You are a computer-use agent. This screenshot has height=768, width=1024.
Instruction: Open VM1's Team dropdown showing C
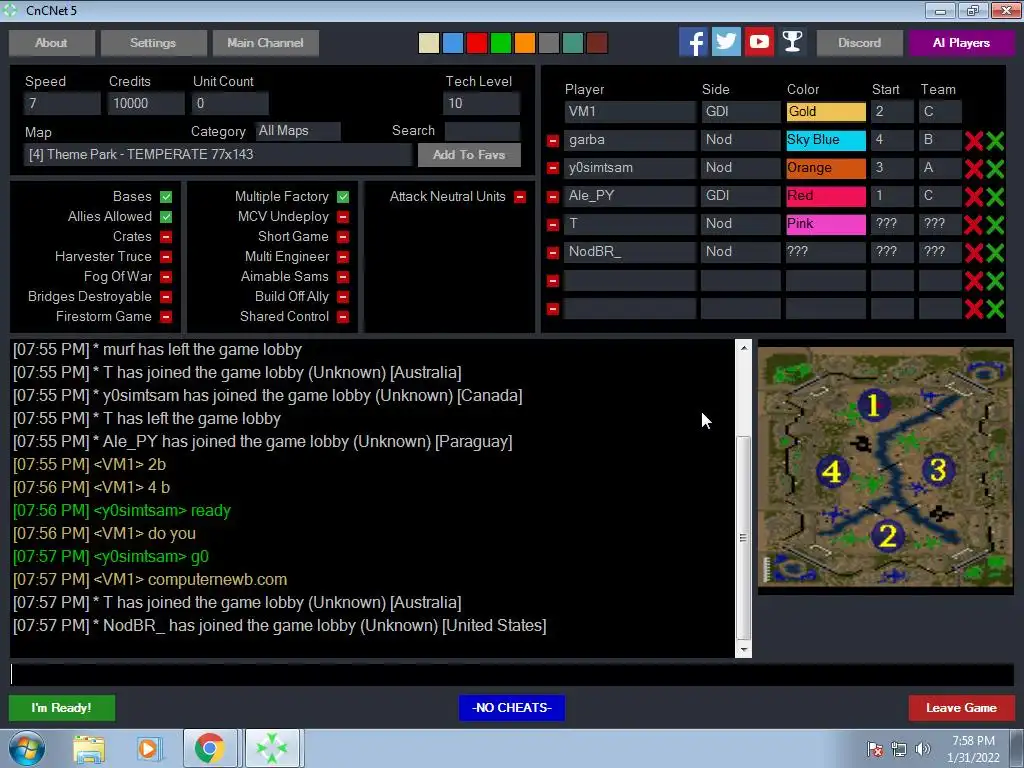click(940, 112)
